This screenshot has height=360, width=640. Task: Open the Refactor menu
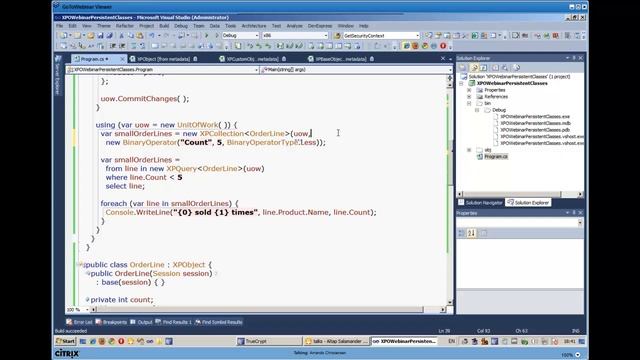point(124,26)
